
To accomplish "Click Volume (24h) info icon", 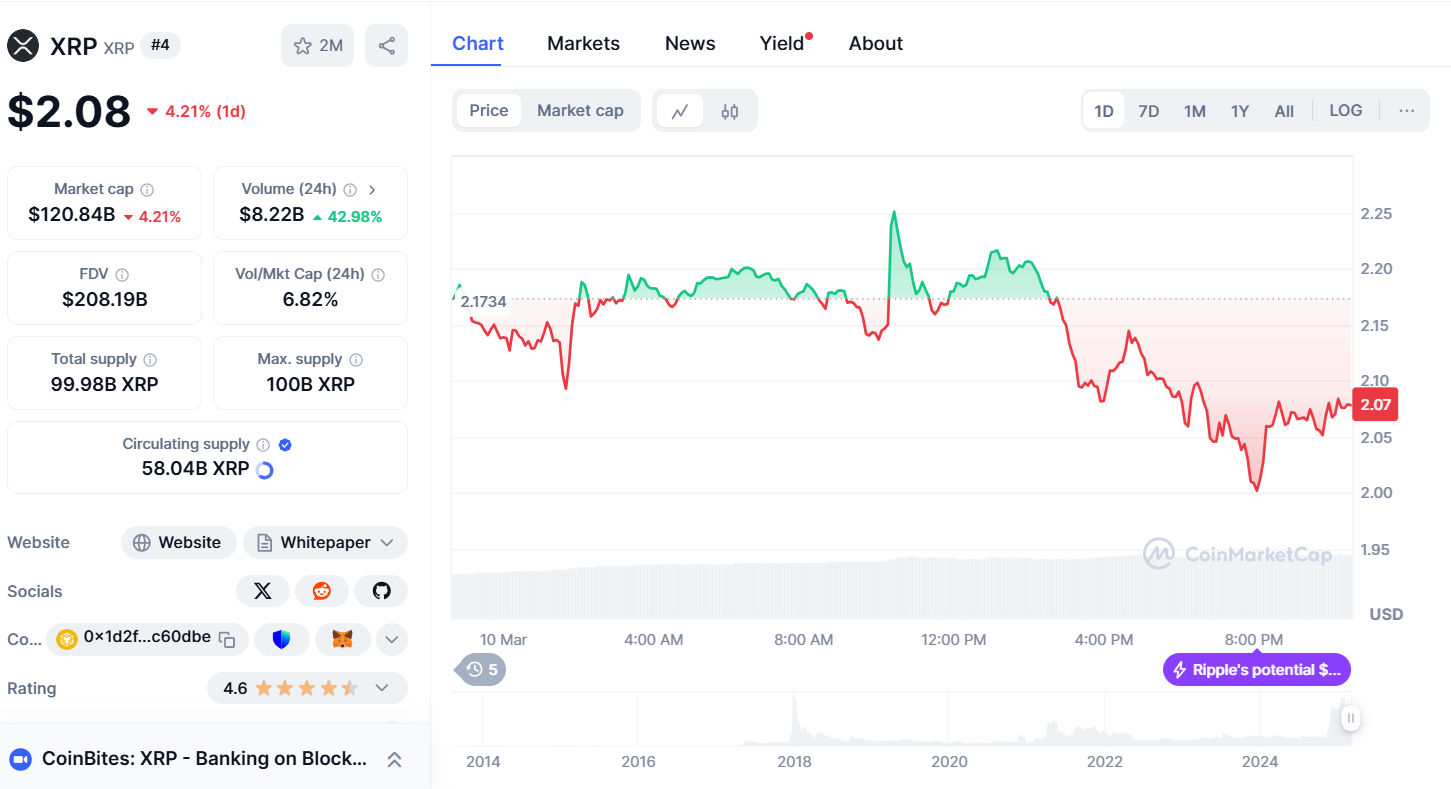I will [350, 189].
